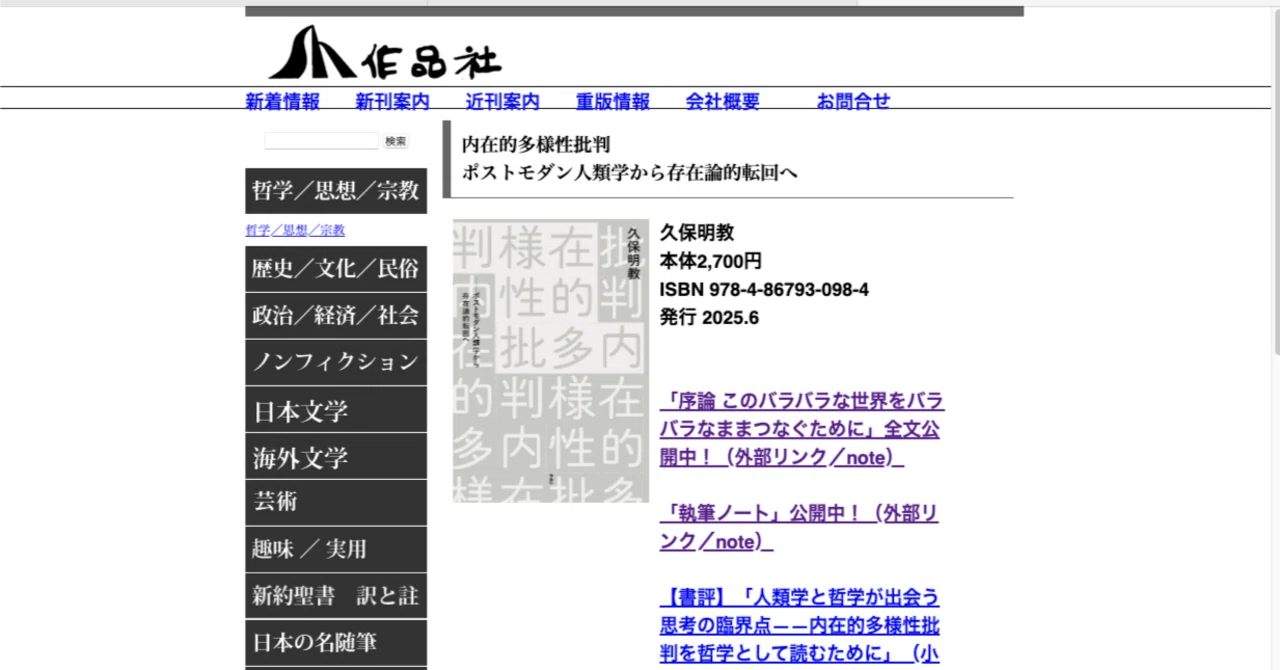
Task: Click small 哲学／思想／宗教 text link
Action: point(295,230)
